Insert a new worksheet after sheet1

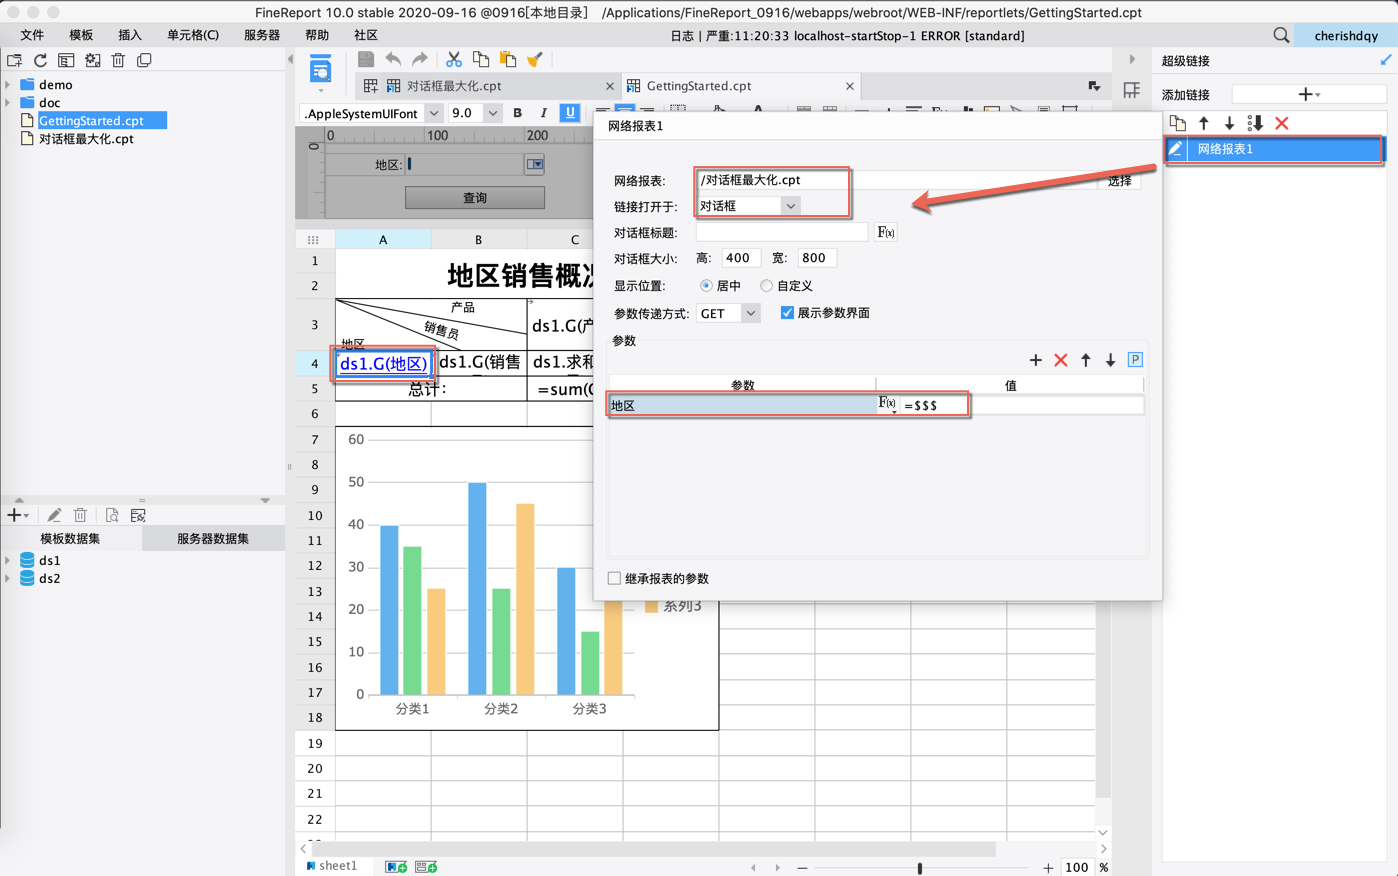396,866
